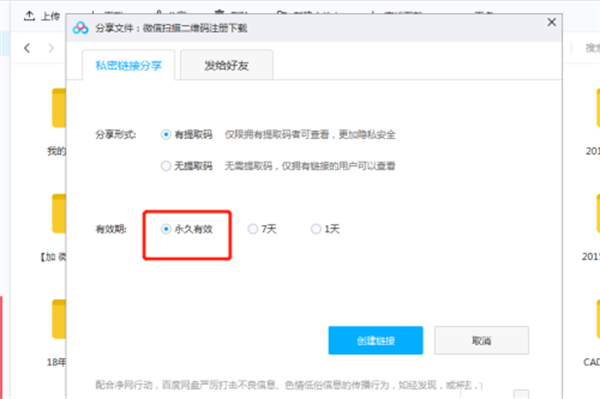Screen dimensions: 600x399
Task: Switch to the 私密链接分享 tab
Action: click(x=129, y=65)
